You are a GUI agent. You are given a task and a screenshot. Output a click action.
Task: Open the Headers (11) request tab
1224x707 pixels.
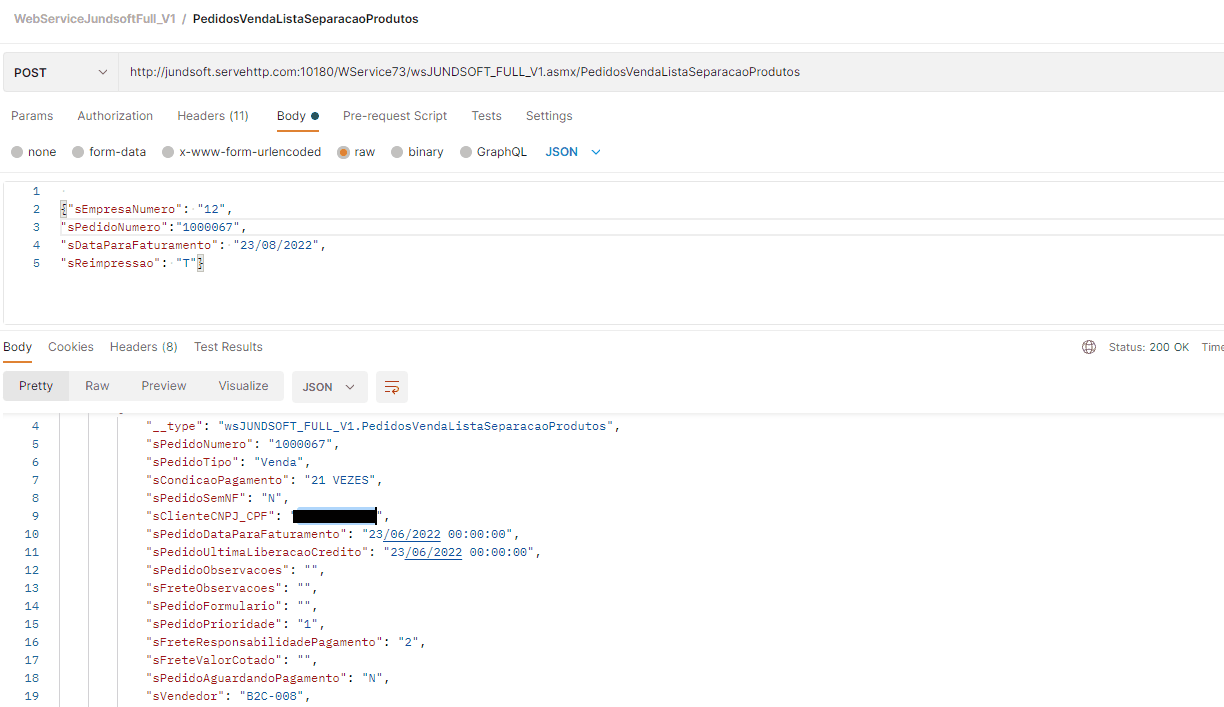tap(213, 116)
